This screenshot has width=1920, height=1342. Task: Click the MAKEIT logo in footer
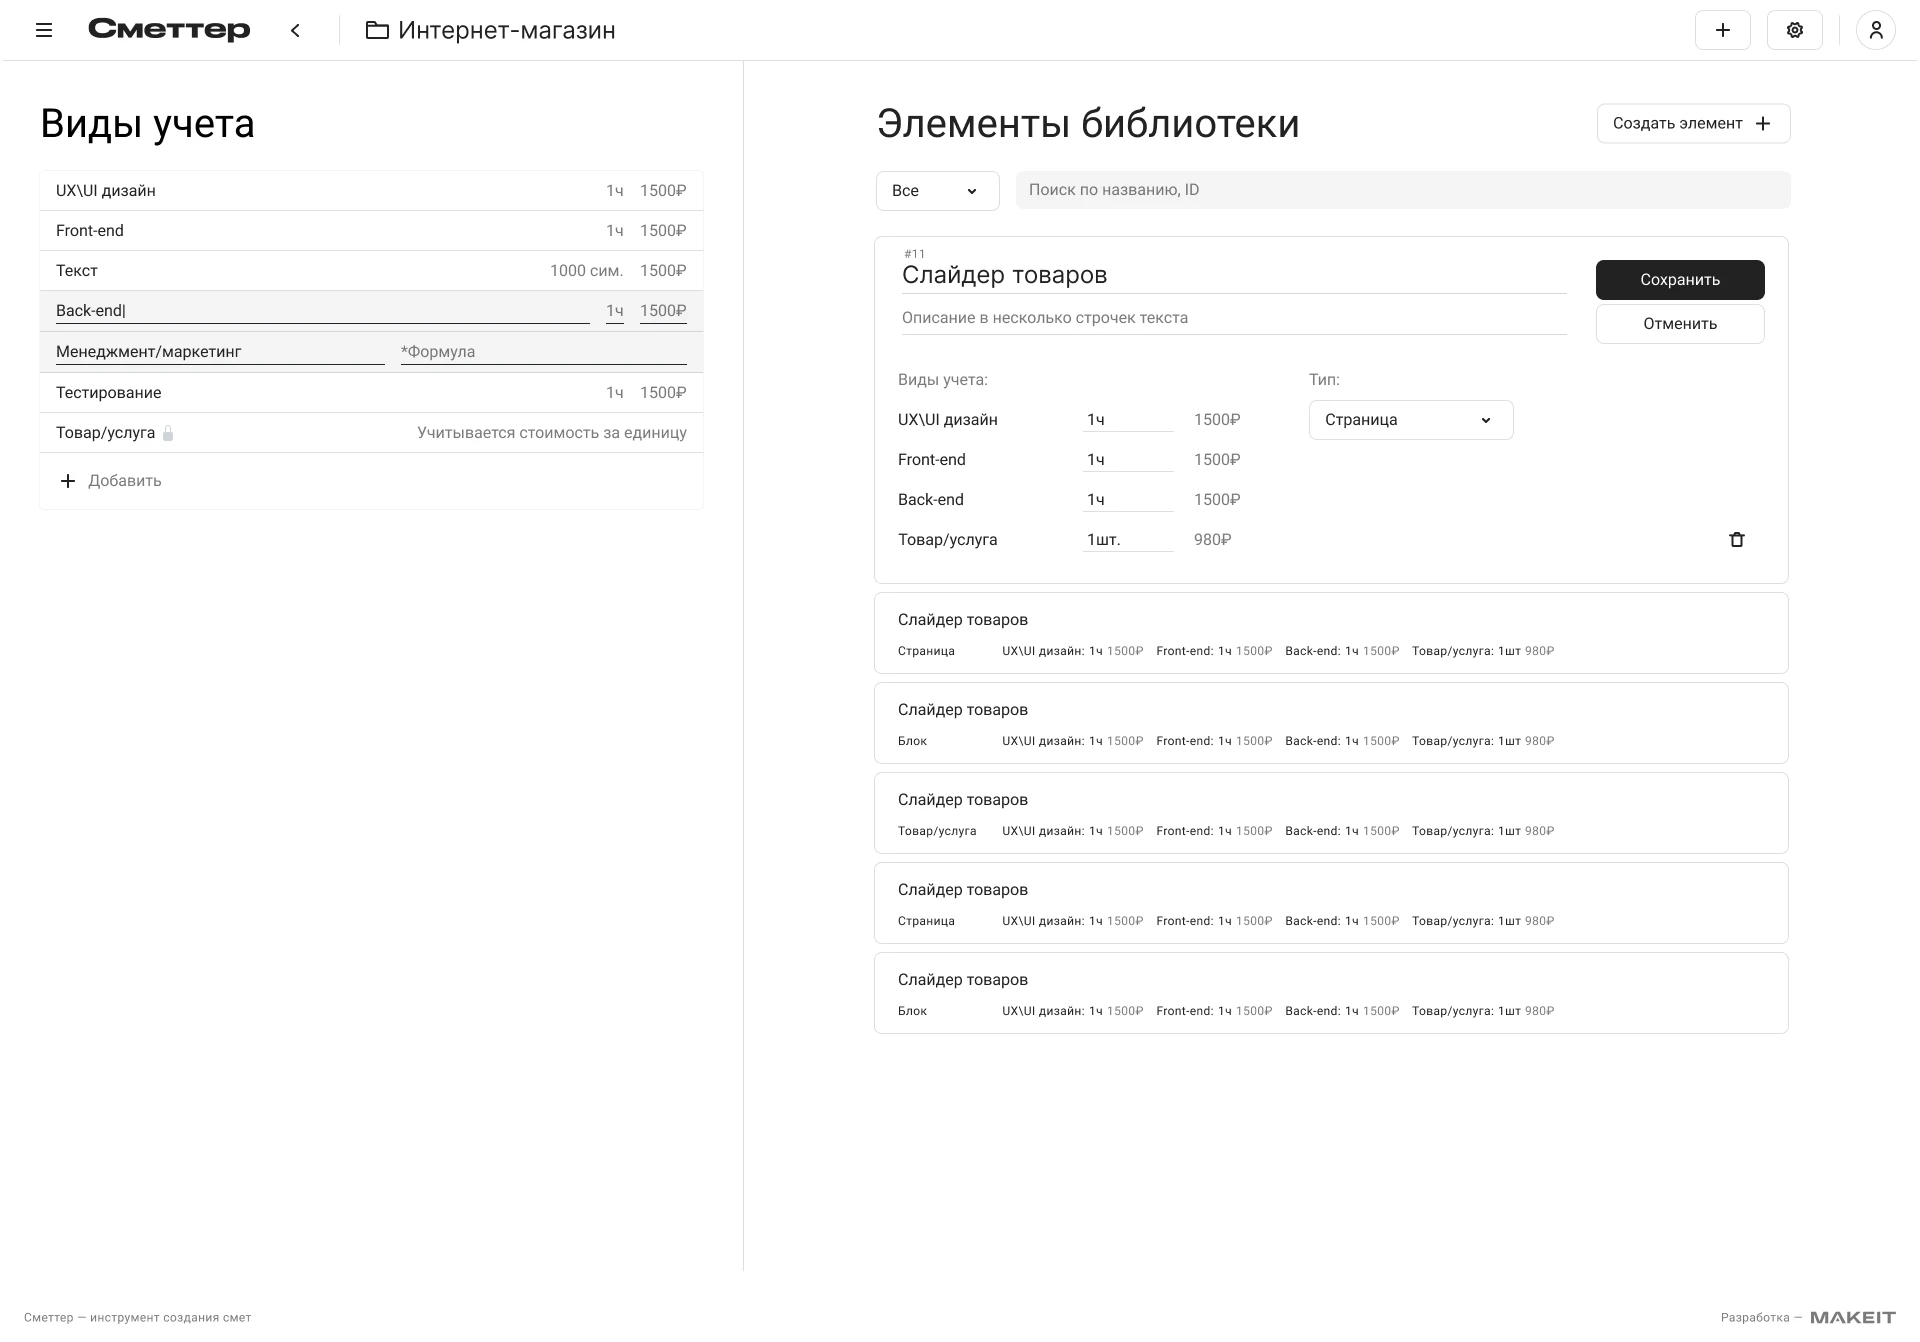pyautogui.click(x=1852, y=1317)
